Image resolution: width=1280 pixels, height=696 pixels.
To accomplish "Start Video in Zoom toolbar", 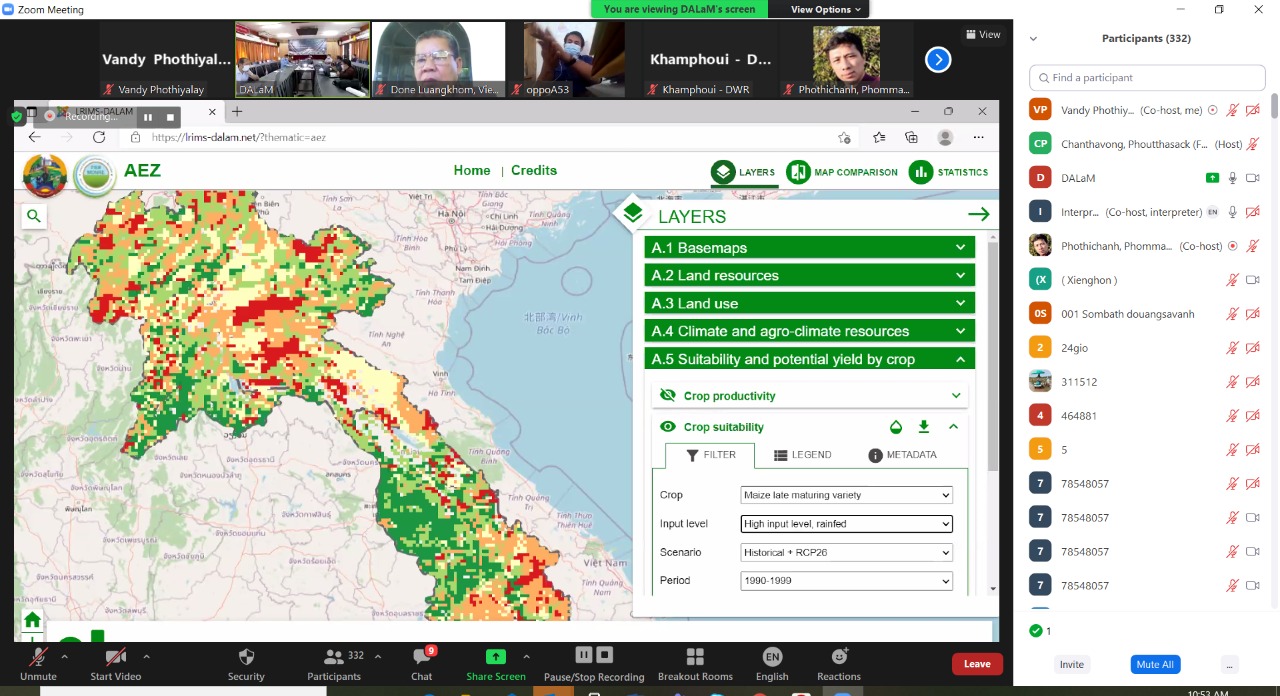I will tap(116, 663).
